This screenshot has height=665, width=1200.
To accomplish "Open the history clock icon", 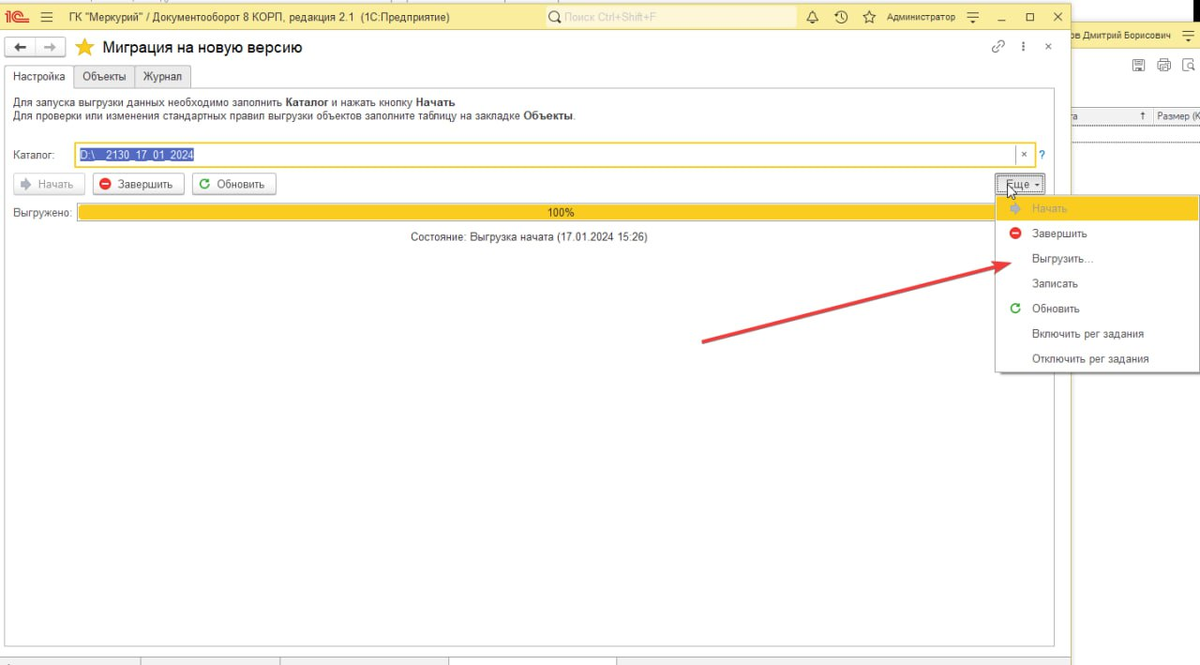I will click(841, 17).
